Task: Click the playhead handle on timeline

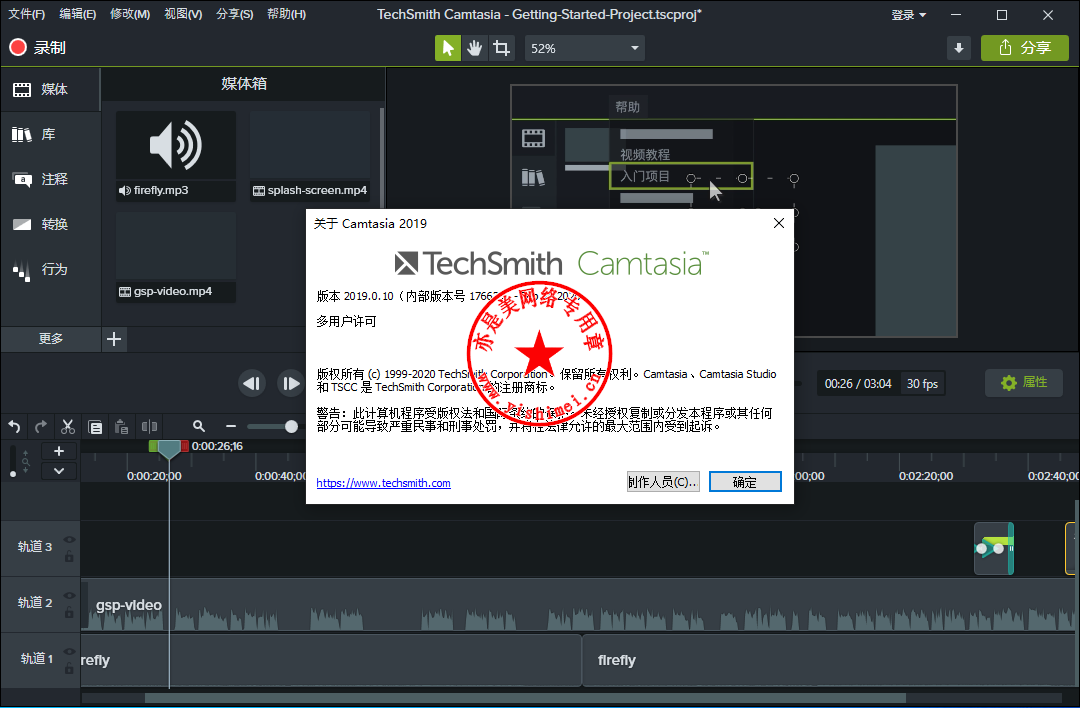Action: tap(169, 448)
